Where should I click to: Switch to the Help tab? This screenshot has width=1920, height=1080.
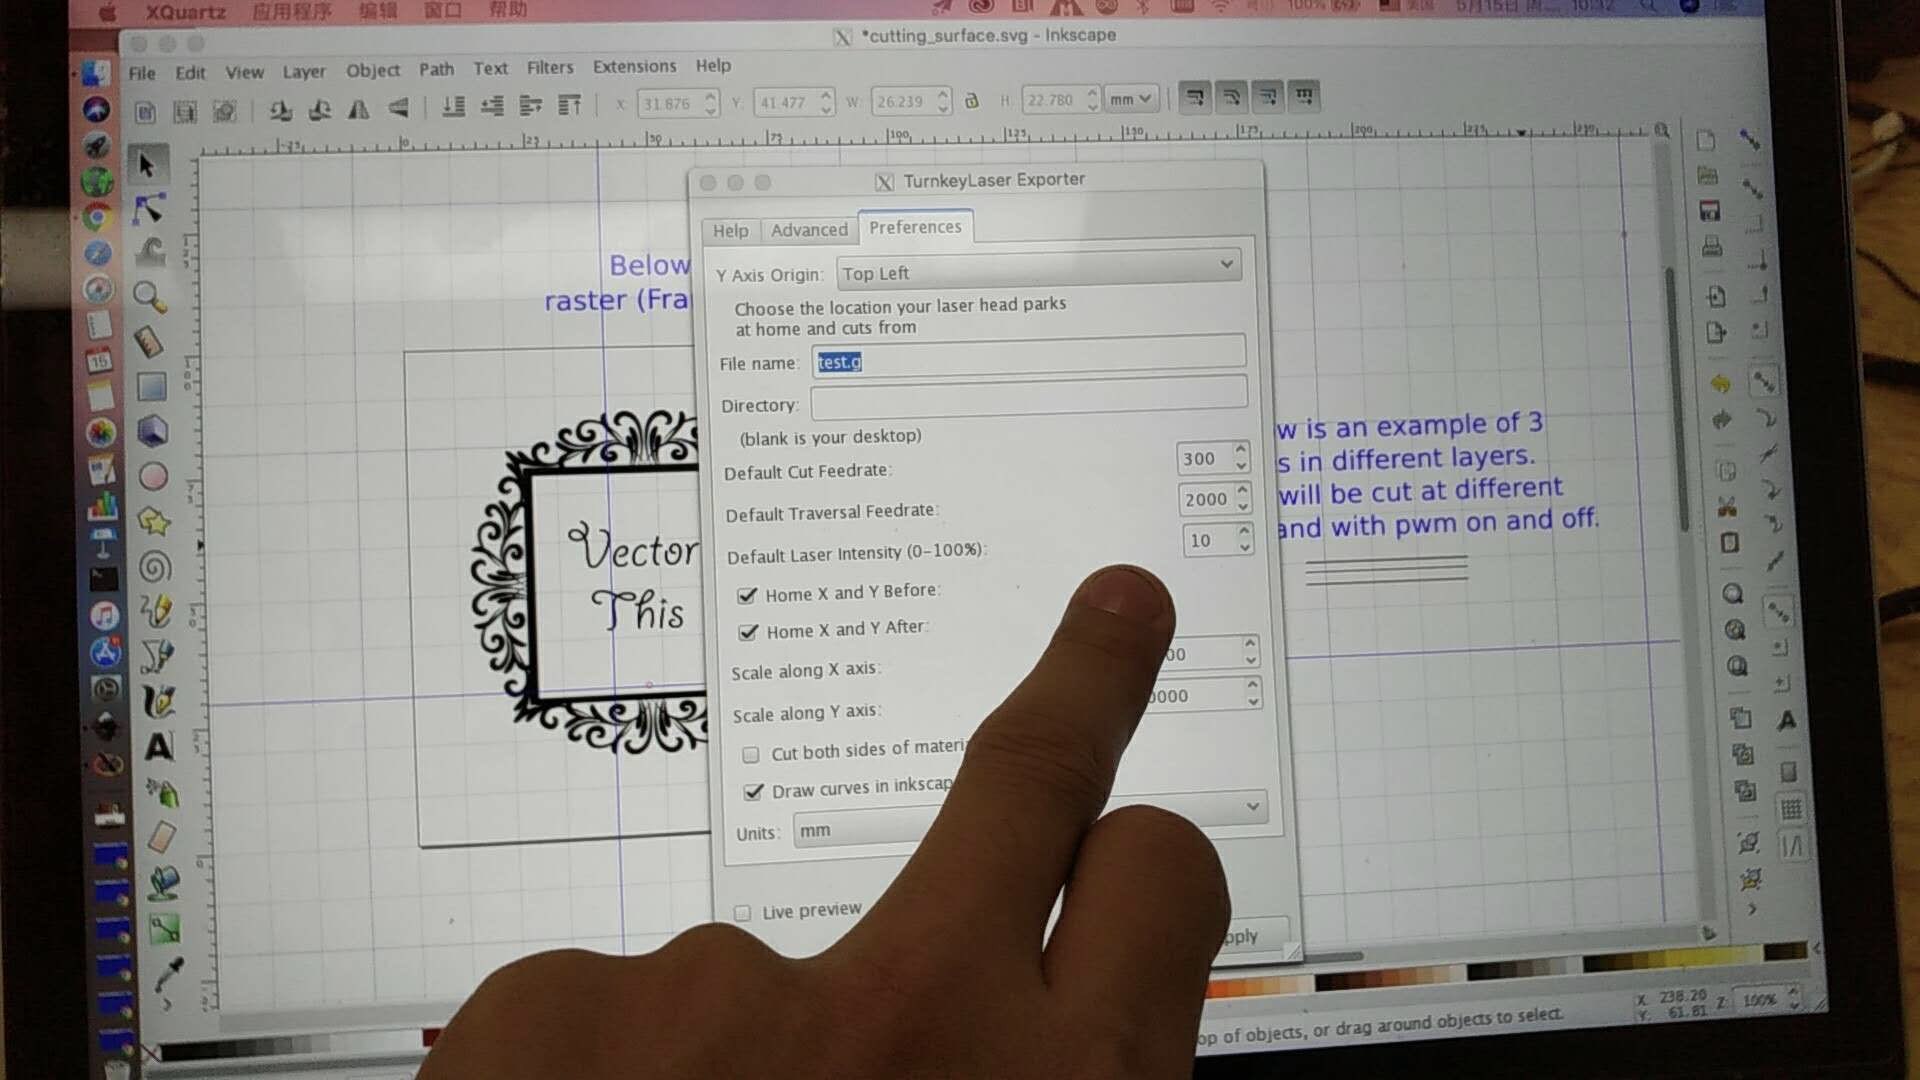(730, 231)
